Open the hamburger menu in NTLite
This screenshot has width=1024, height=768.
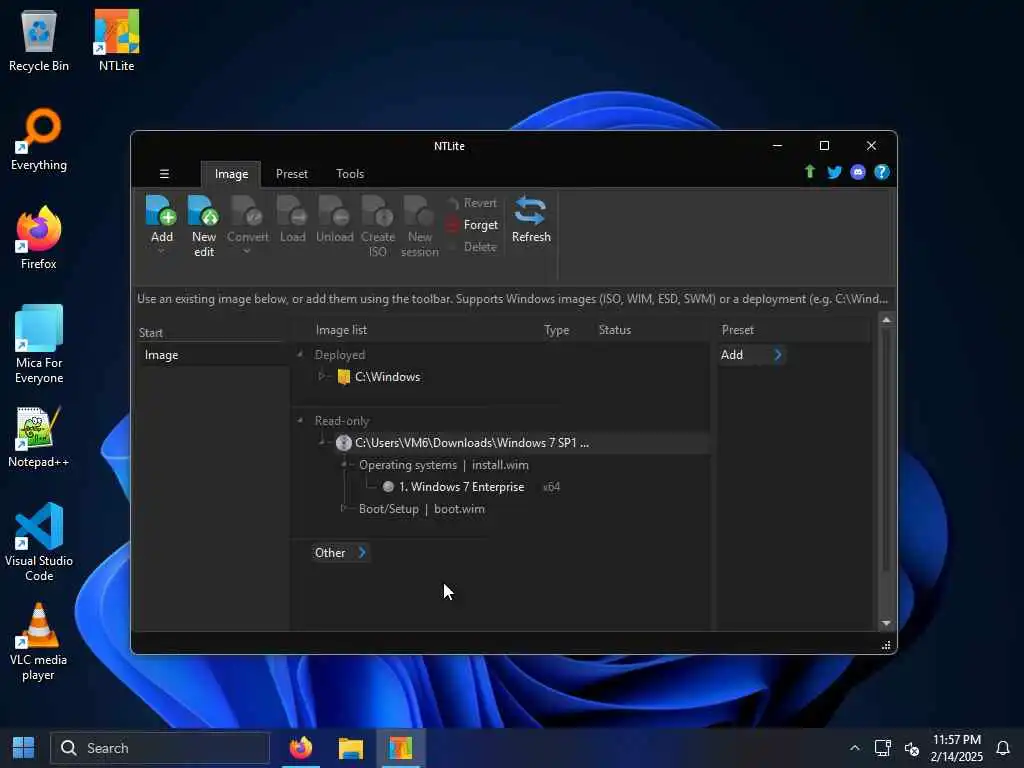[x=165, y=174]
